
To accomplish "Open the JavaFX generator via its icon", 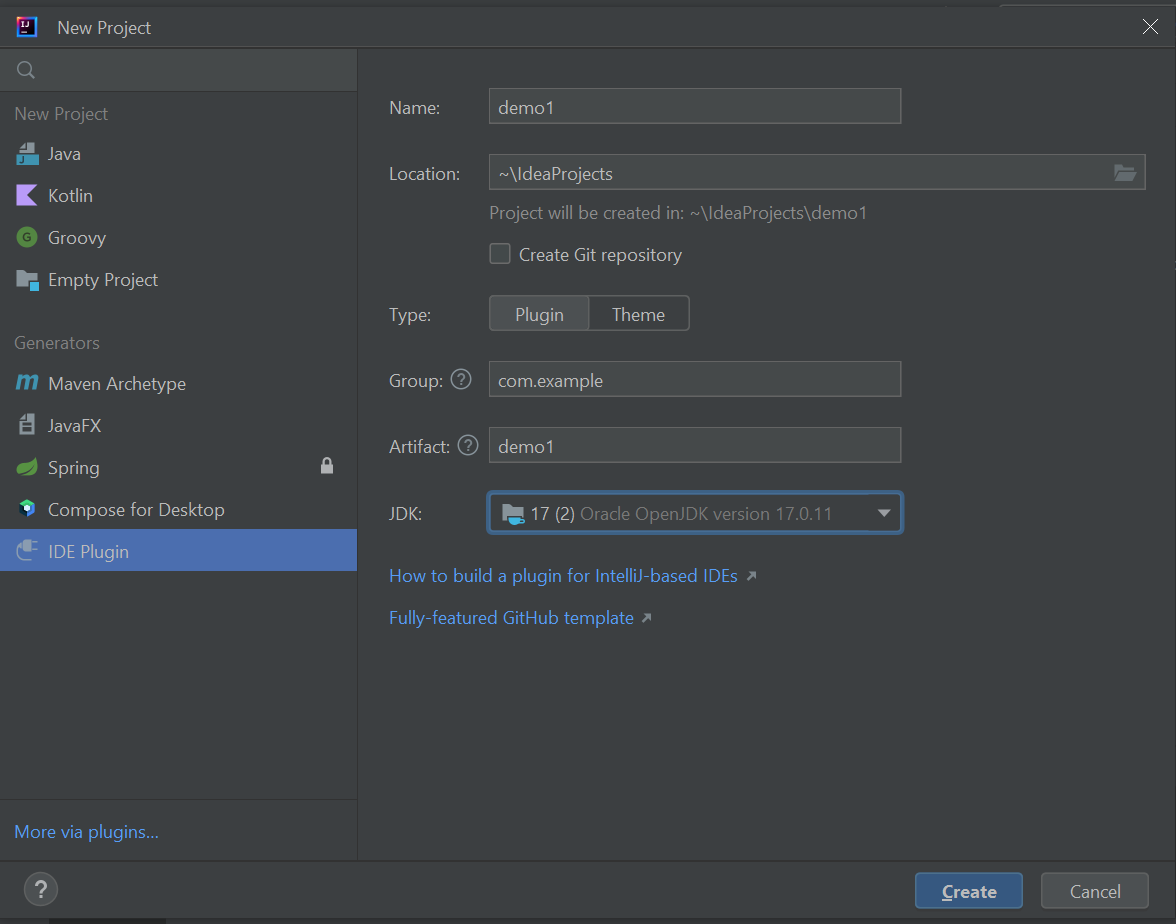I will point(29,425).
